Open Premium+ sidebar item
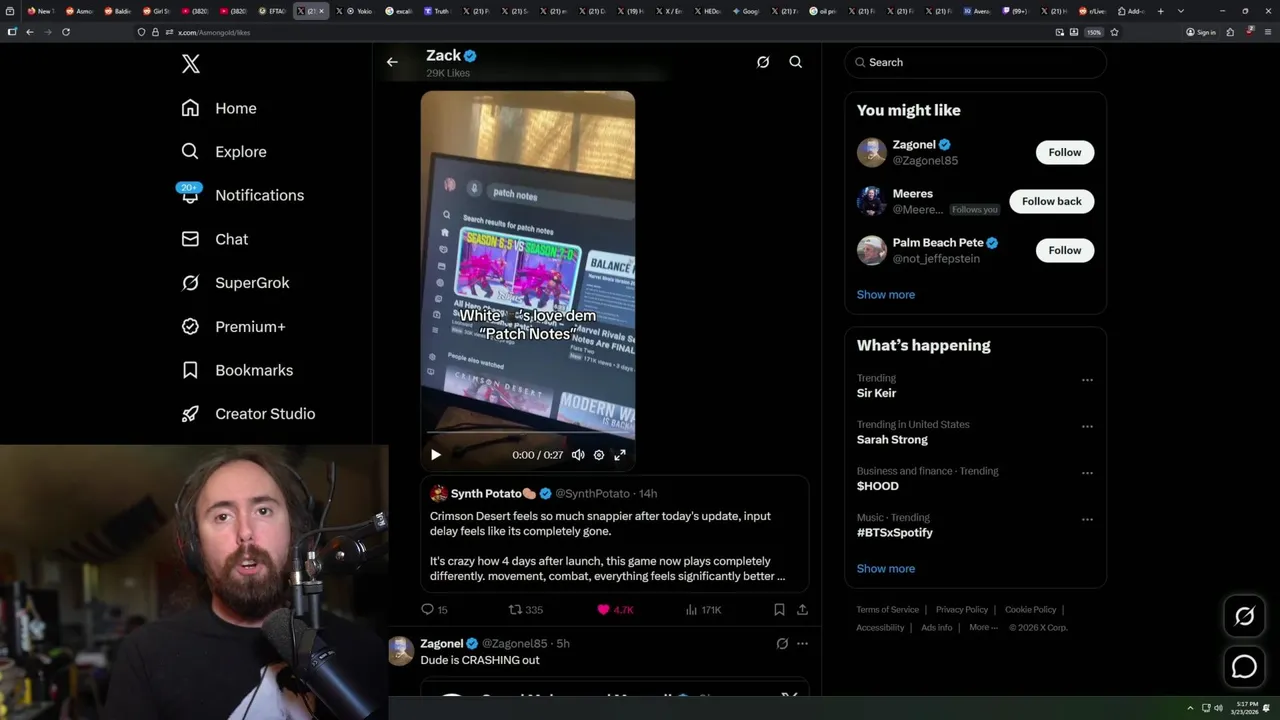The height and width of the screenshot is (720, 1280). [x=233, y=327]
